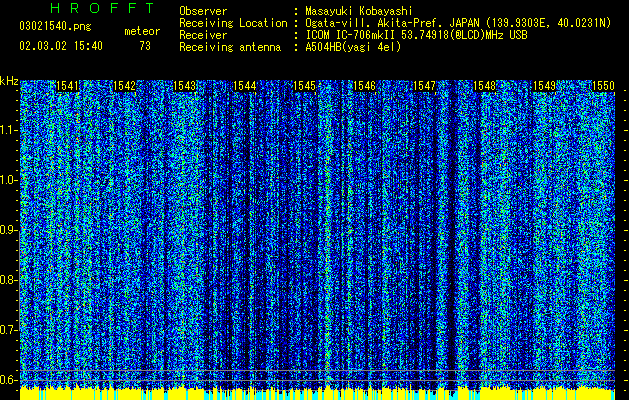This screenshot has height=400, width=629.
Task: Click the meteor count 73
Action: 145,46
